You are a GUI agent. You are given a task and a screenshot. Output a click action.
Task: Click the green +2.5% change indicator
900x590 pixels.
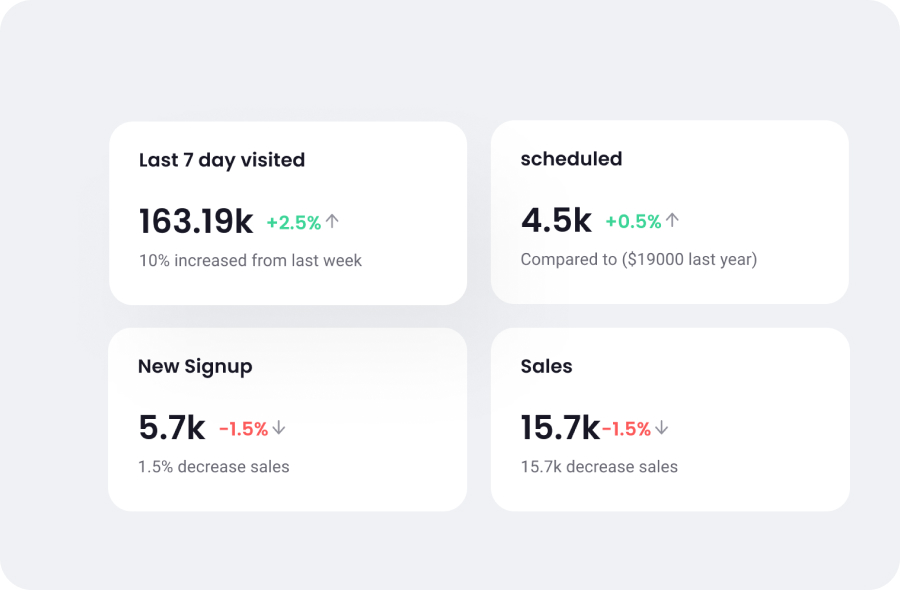[x=294, y=222]
